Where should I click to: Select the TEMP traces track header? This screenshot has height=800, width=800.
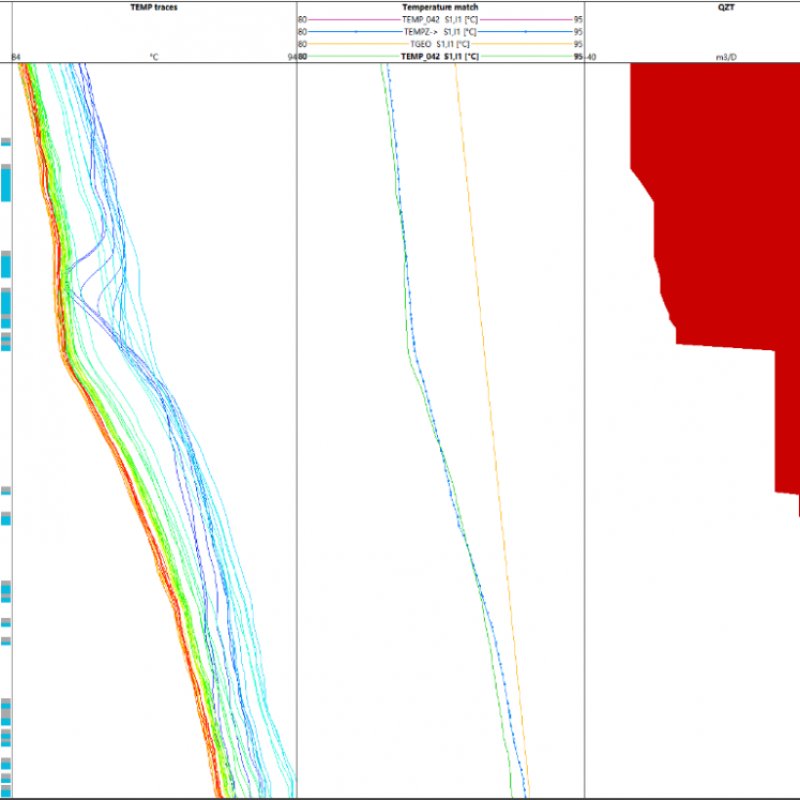coord(153,6)
